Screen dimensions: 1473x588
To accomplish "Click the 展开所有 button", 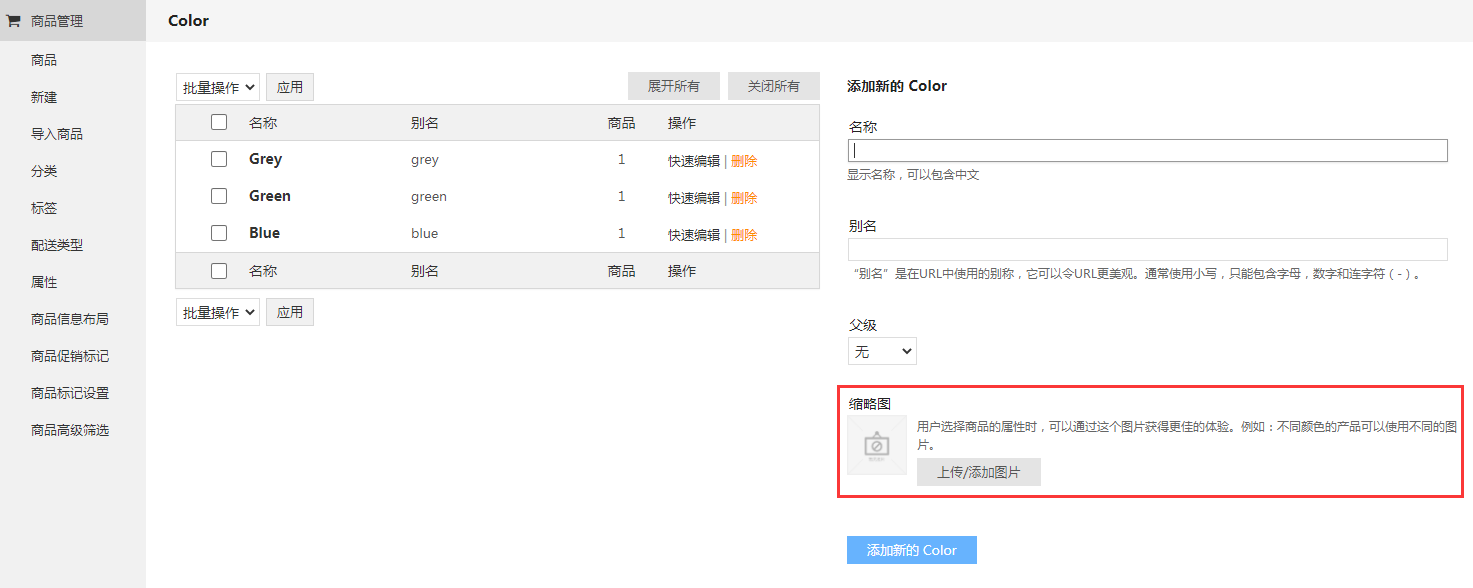I will point(674,86).
